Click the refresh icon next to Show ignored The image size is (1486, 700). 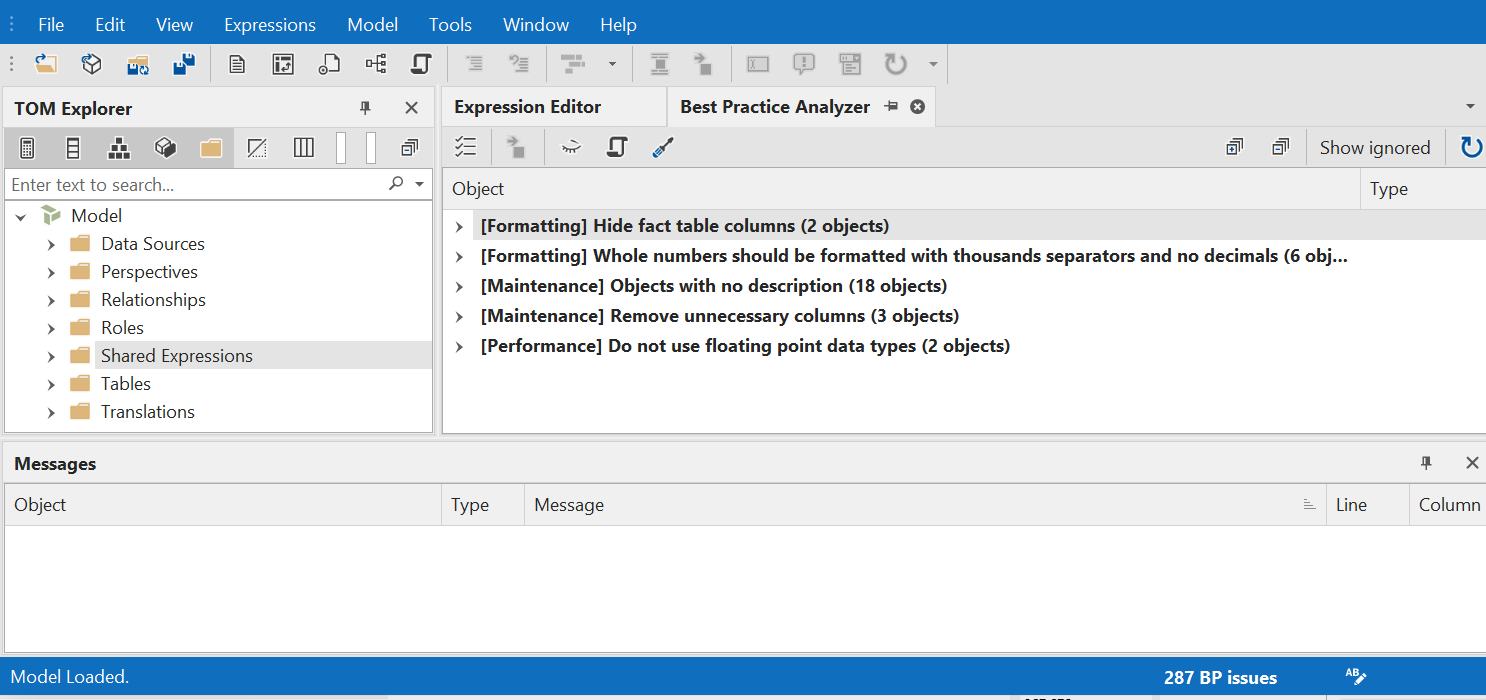(1469, 146)
